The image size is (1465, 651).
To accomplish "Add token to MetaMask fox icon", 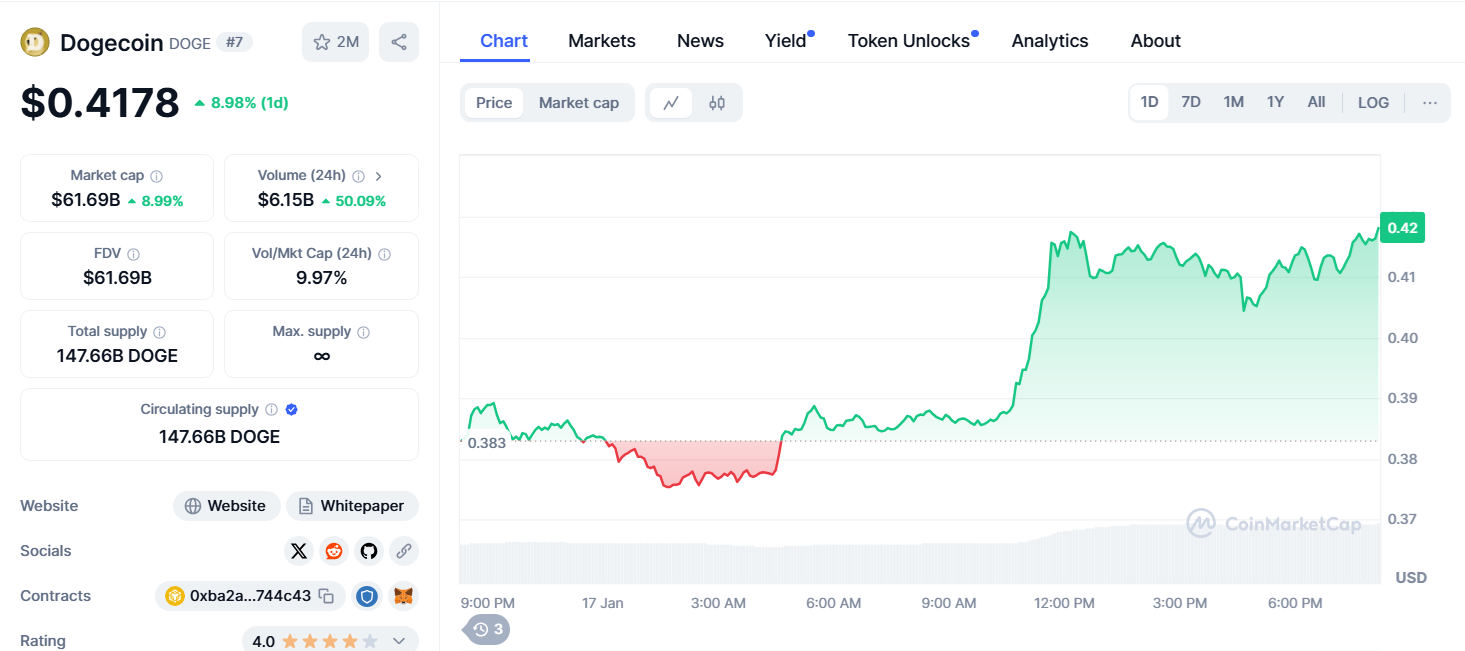I will click(404, 596).
